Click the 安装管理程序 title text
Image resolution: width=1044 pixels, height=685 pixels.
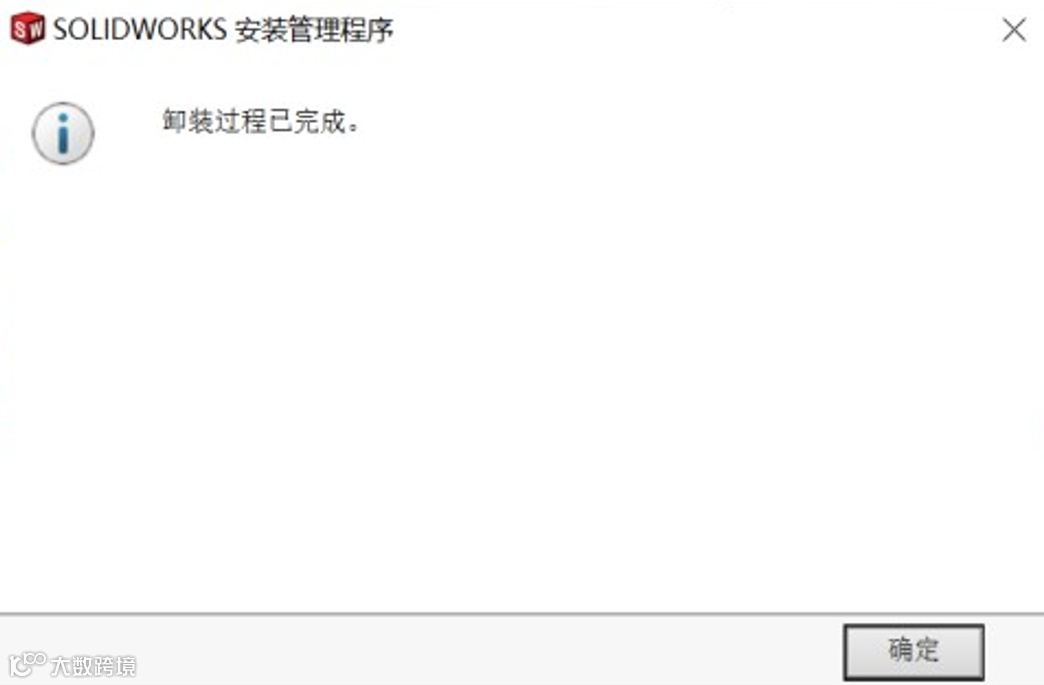pyautogui.click(x=314, y=30)
